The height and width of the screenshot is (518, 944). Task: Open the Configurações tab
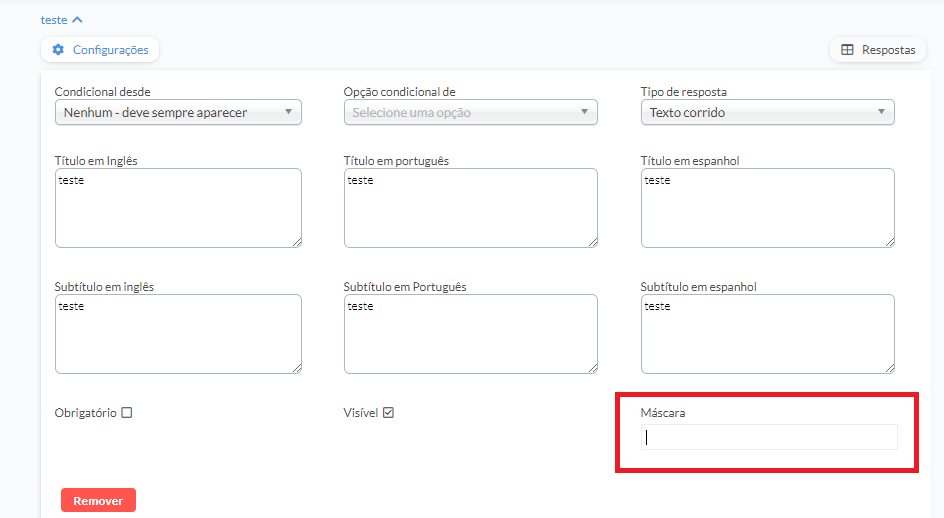click(x=100, y=49)
